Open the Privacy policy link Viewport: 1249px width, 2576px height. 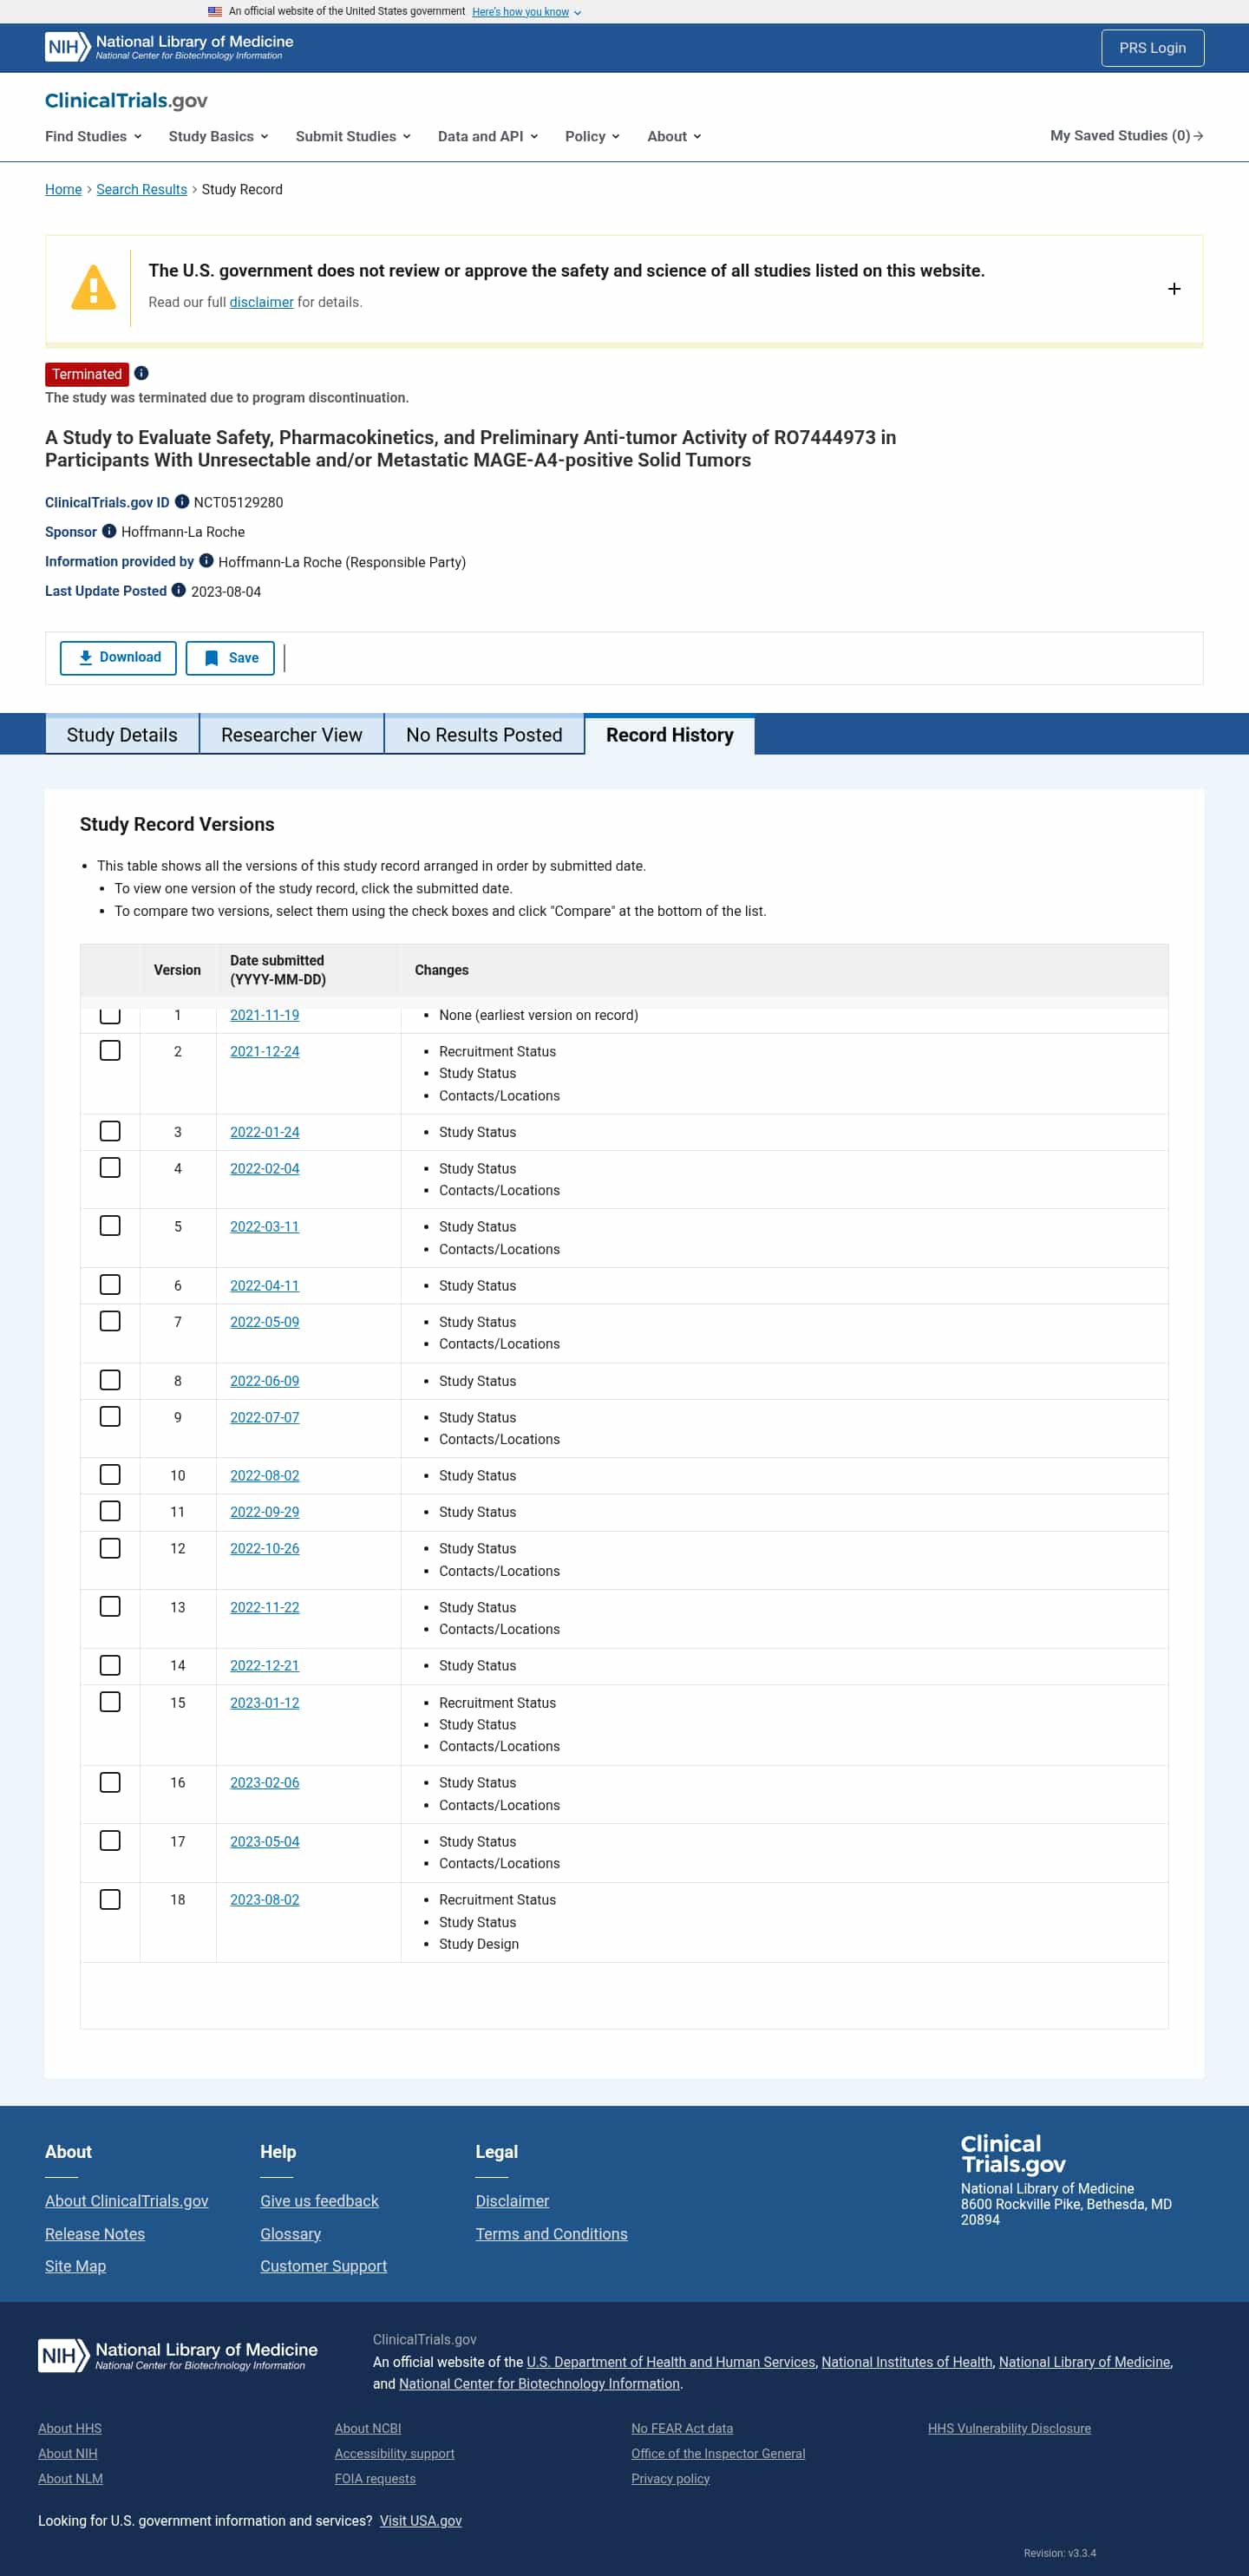[670, 2478]
